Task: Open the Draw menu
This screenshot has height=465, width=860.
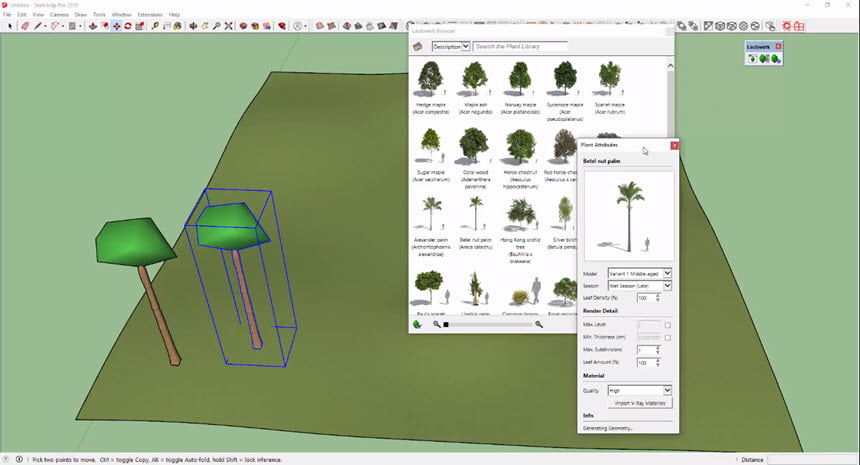Action: click(x=81, y=14)
